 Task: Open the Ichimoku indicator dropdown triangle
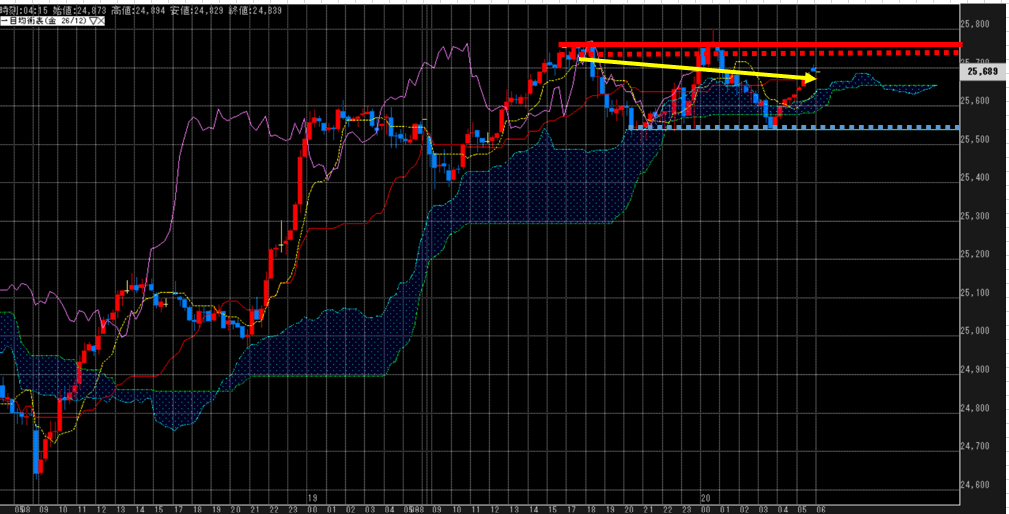click(x=92, y=18)
